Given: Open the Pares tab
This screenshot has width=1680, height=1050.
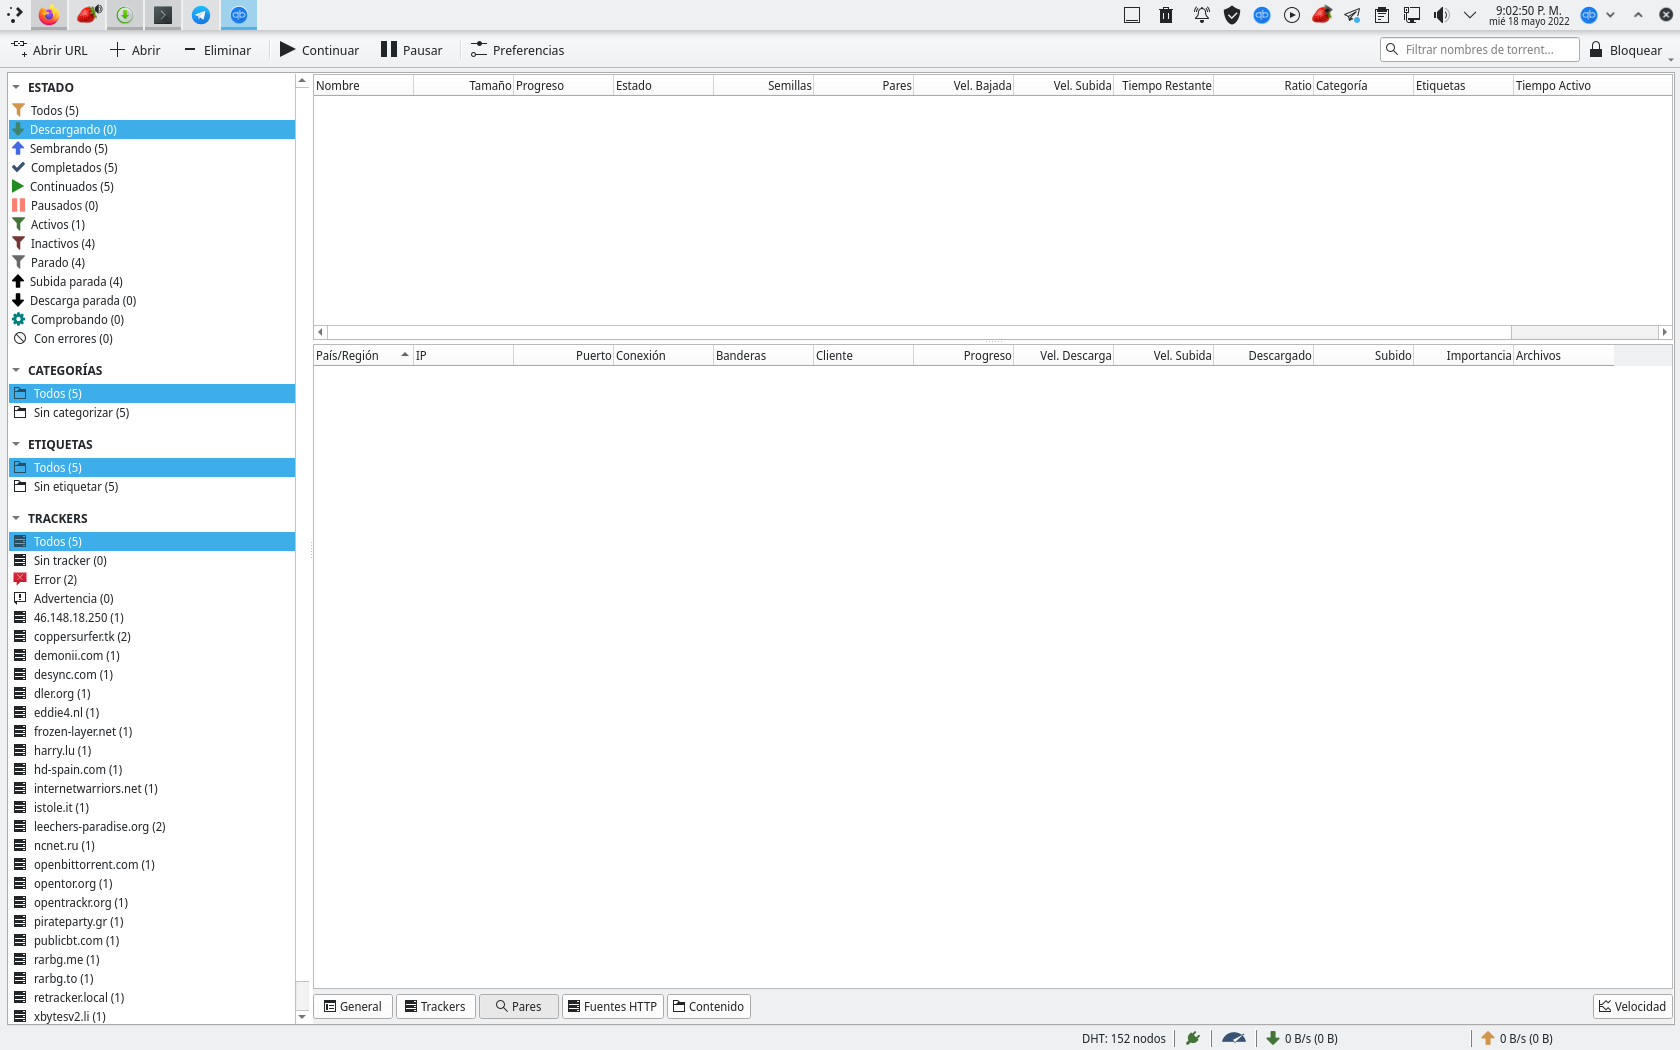Looking at the screenshot, I should [x=518, y=1006].
